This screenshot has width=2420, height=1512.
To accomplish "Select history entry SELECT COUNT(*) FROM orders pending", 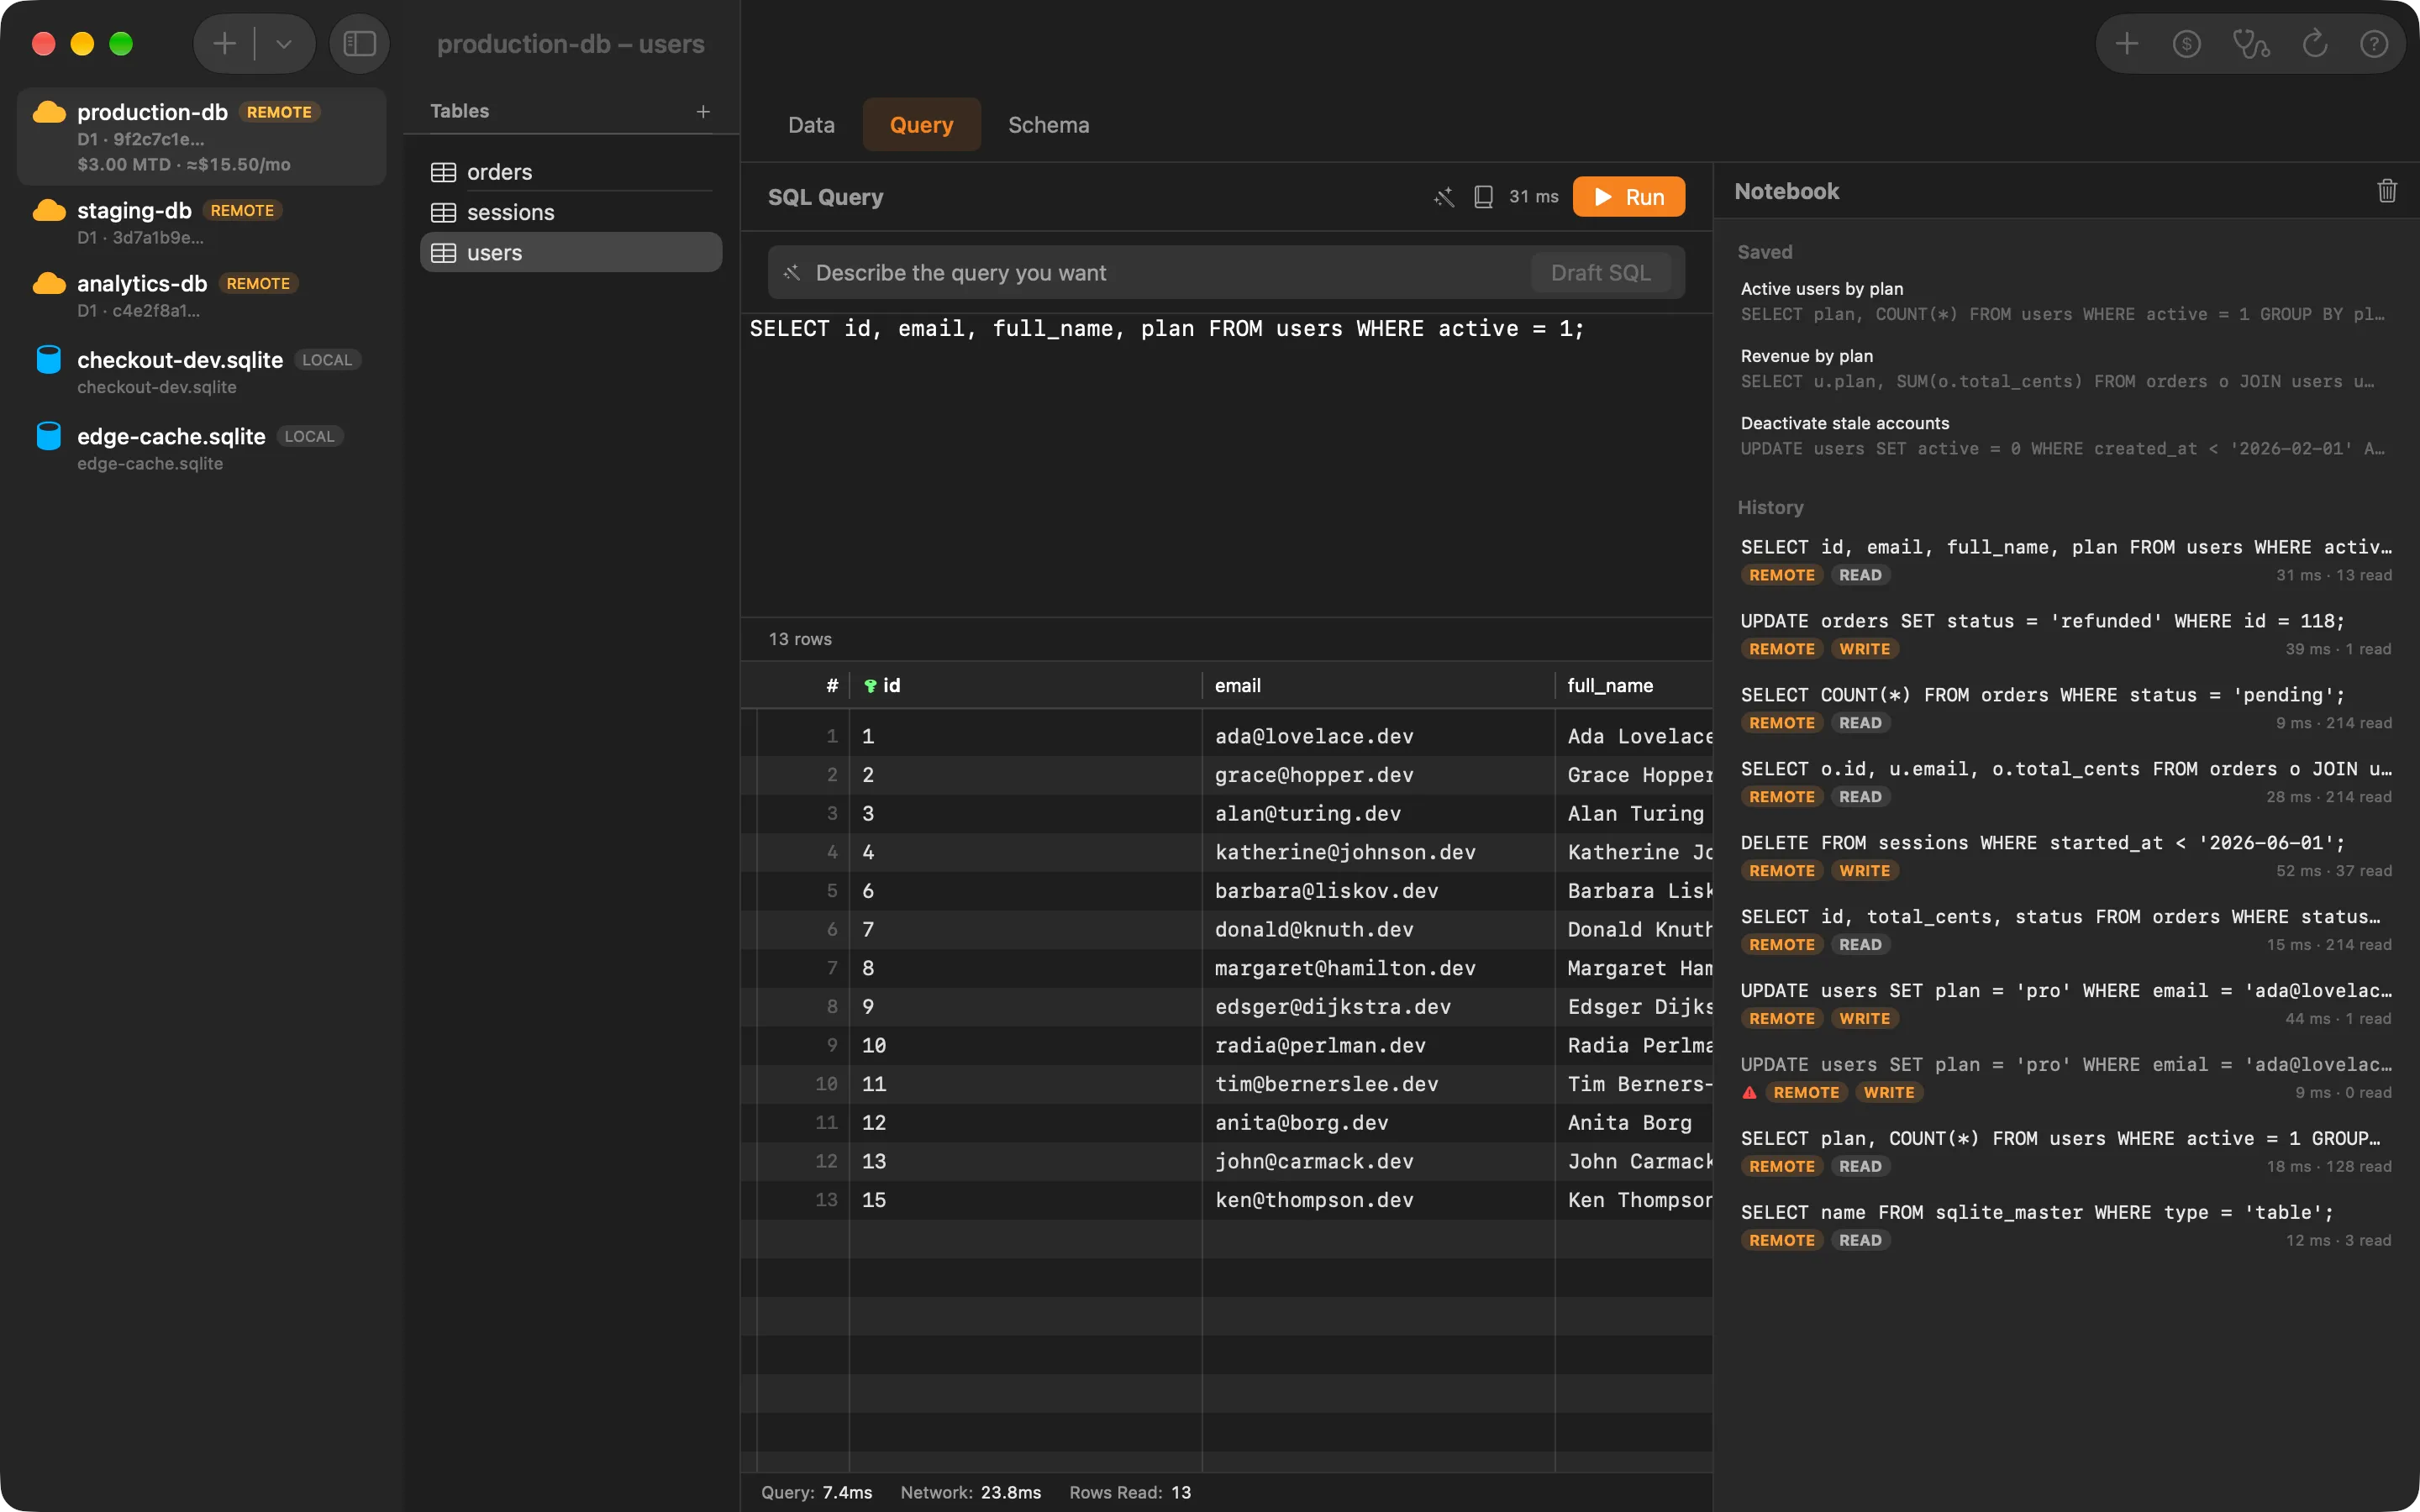I will coord(2065,708).
